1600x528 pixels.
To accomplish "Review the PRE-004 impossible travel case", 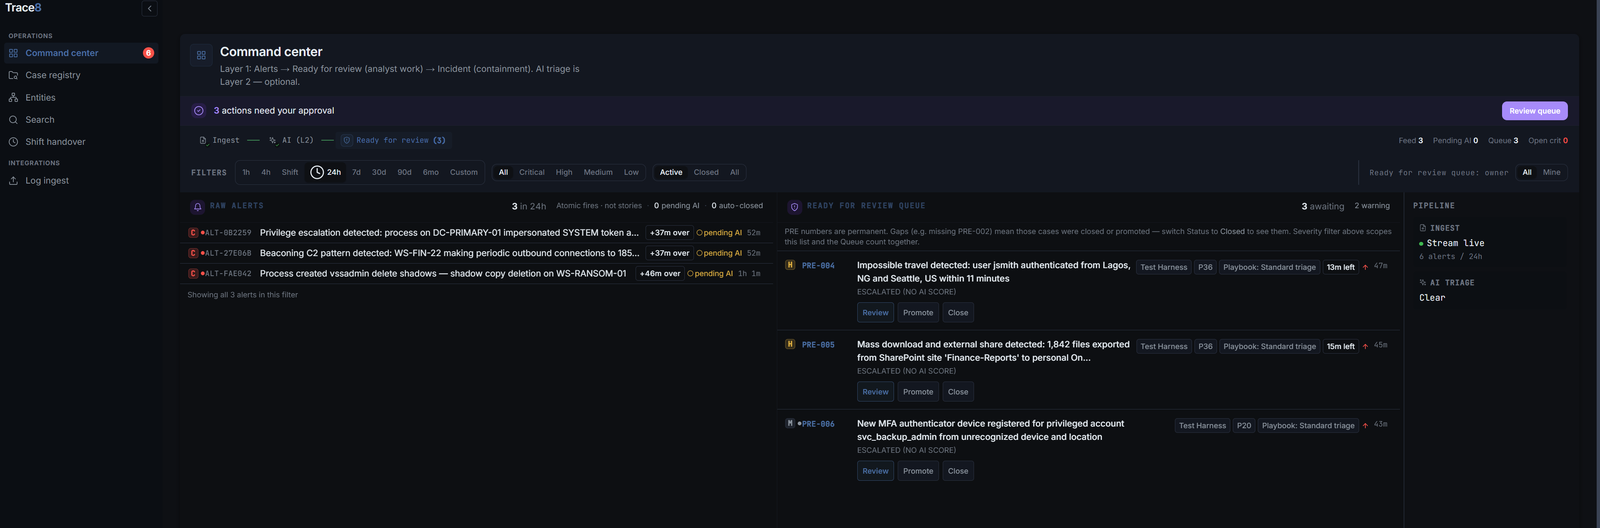I will tap(875, 313).
